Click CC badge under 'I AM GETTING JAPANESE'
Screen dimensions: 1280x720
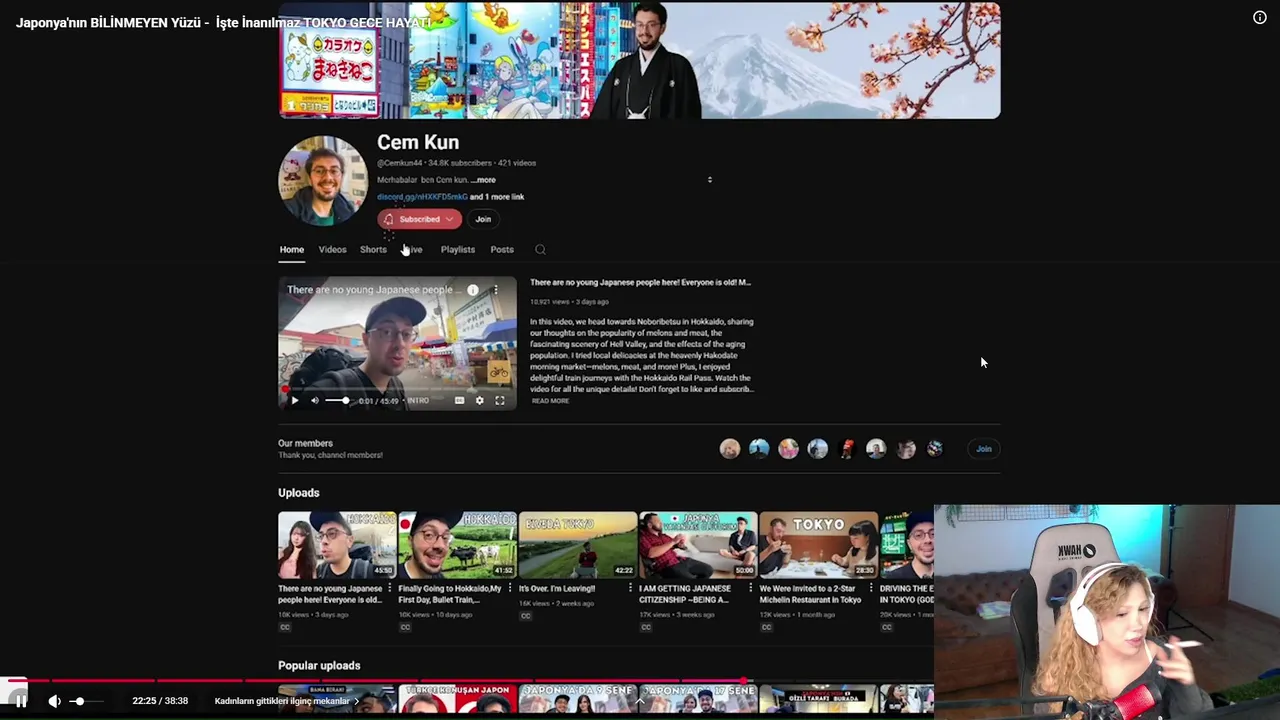pyautogui.click(x=646, y=628)
